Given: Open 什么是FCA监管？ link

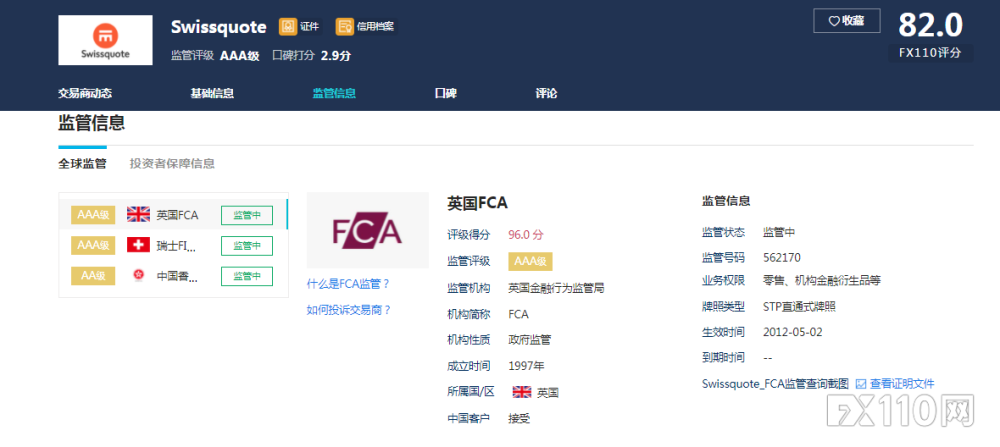Looking at the screenshot, I should tap(348, 284).
